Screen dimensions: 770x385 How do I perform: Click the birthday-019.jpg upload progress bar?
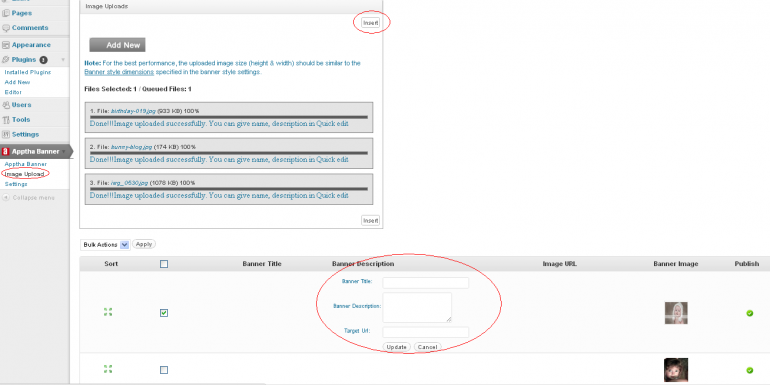[x=229, y=117]
